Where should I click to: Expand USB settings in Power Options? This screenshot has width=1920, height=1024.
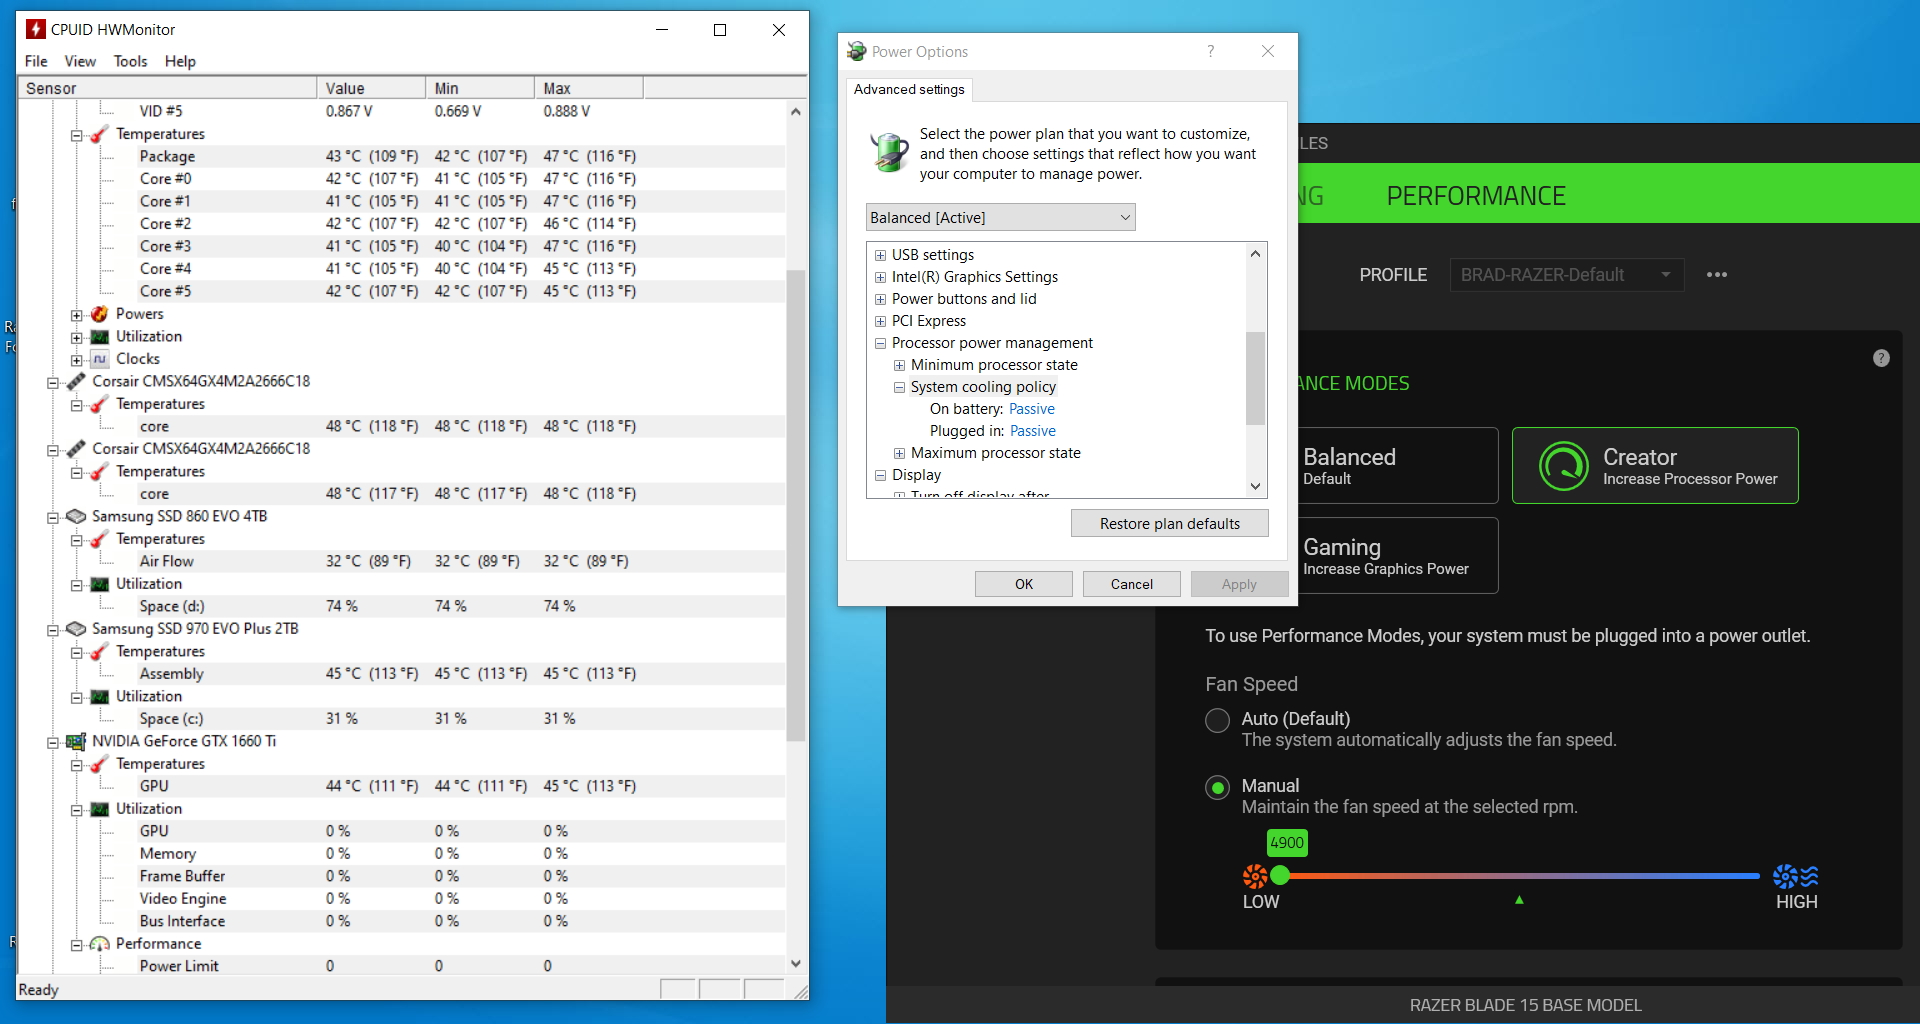[x=880, y=255]
